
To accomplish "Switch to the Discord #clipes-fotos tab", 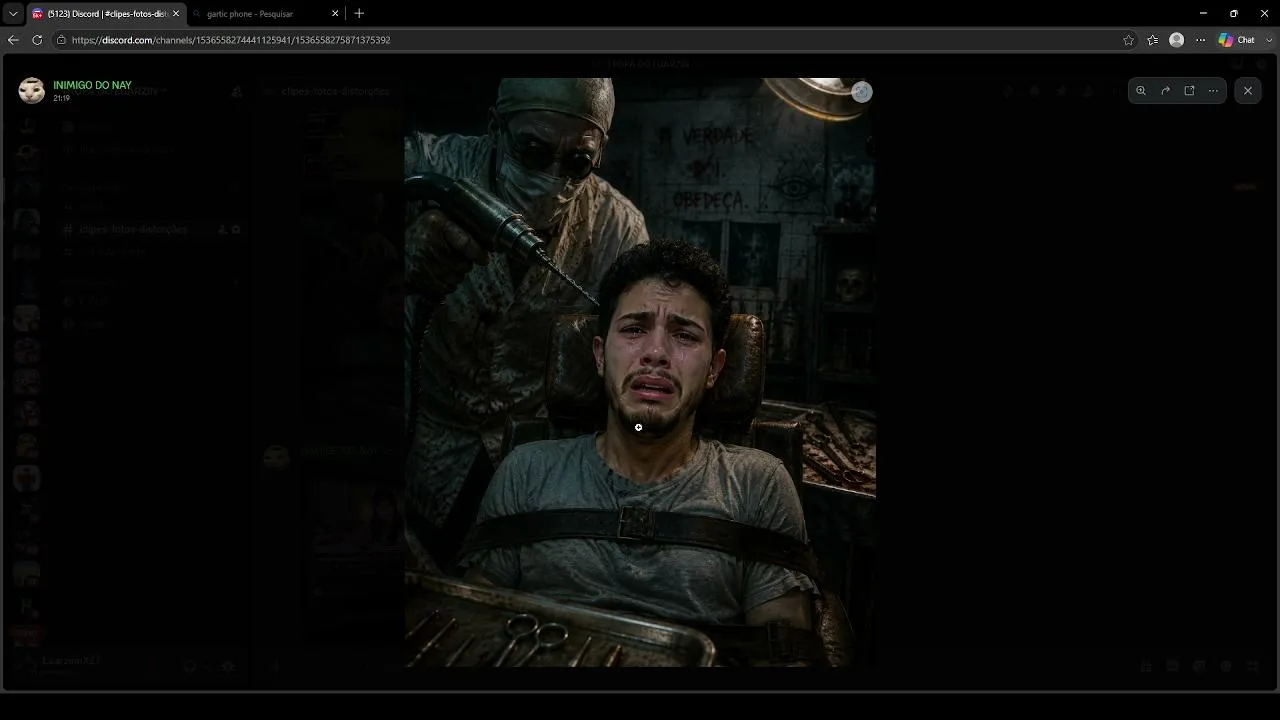I will pyautogui.click(x=105, y=13).
